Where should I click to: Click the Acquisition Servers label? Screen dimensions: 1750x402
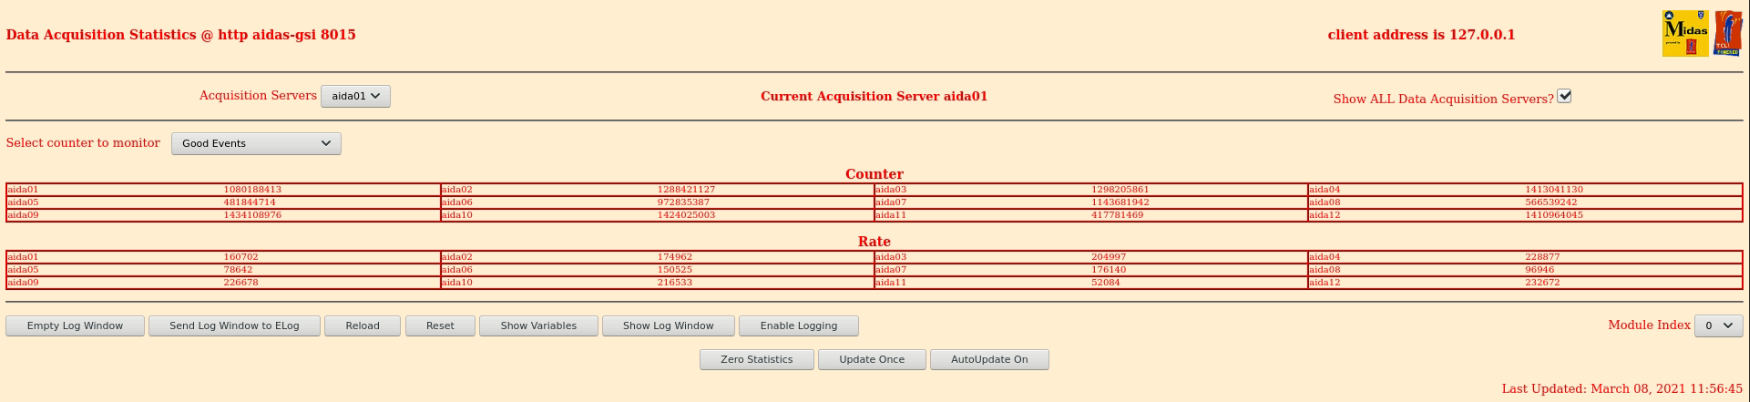pyautogui.click(x=258, y=96)
